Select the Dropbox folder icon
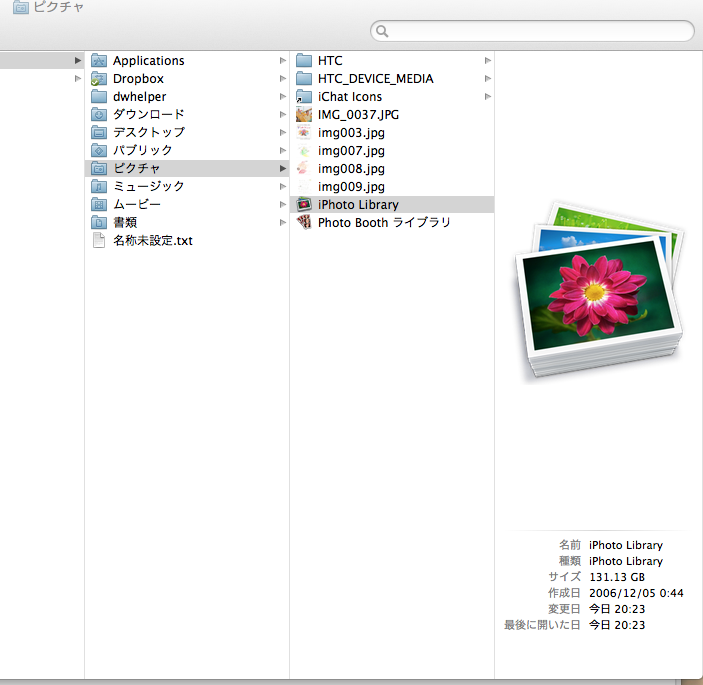This screenshot has height=685, width=703. coord(99,78)
